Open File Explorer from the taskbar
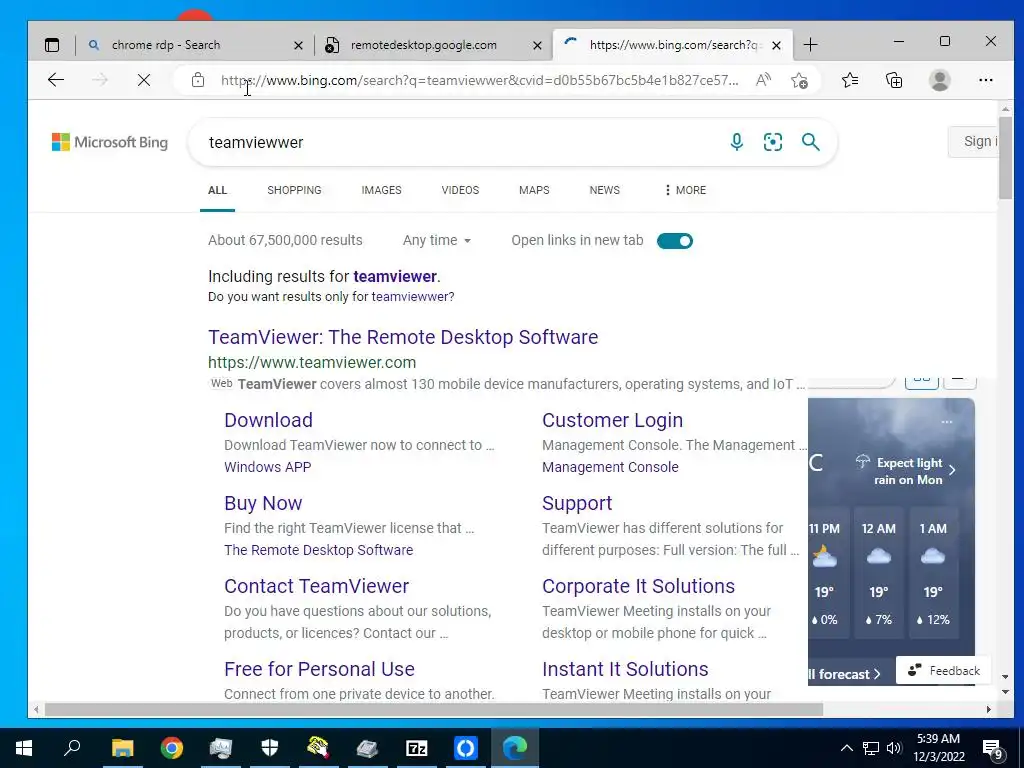This screenshot has width=1024, height=768. click(x=122, y=748)
